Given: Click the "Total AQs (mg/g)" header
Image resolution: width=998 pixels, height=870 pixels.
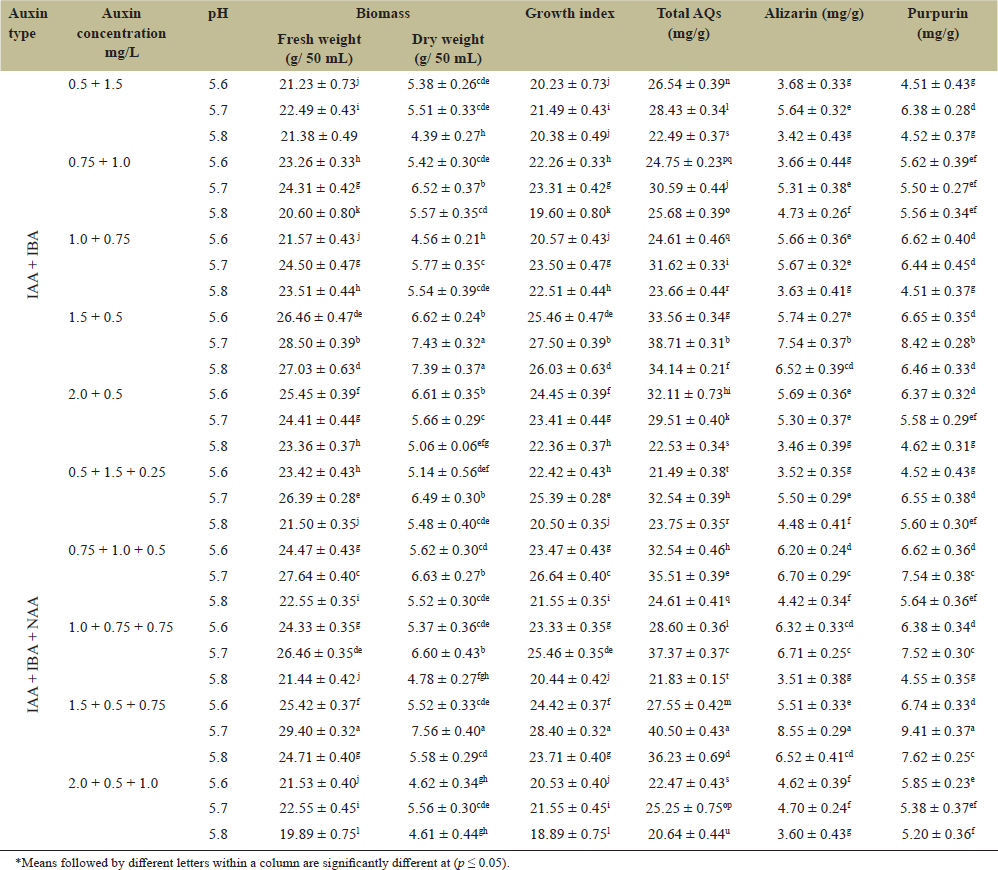Looking at the screenshot, I should pyautogui.click(x=688, y=24).
